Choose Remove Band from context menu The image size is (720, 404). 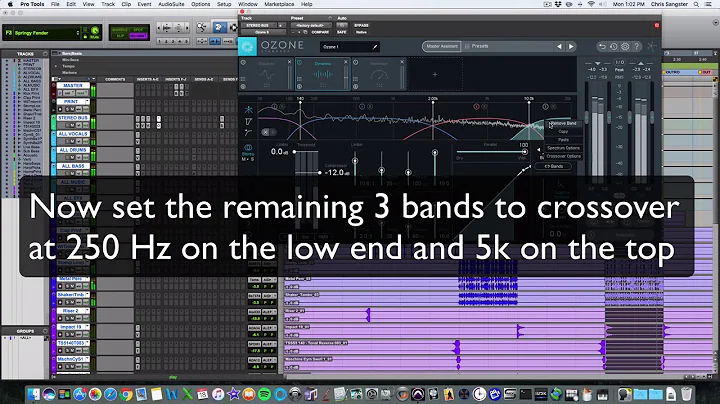tap(563, 123)
